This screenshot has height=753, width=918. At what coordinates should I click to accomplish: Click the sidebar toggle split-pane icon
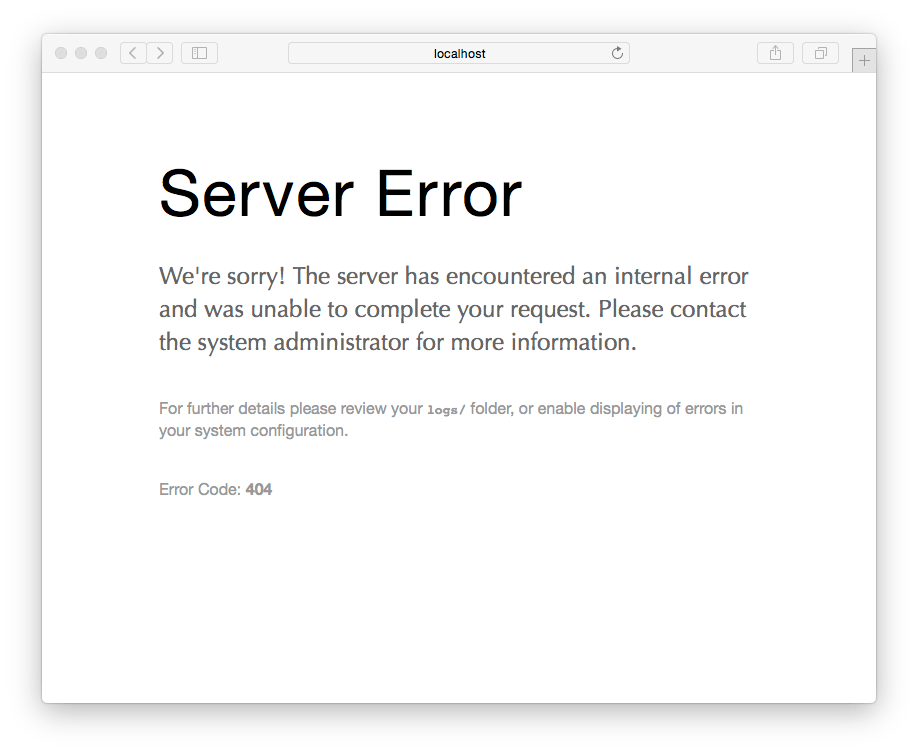pyautogui.click(x=198, y=53)
